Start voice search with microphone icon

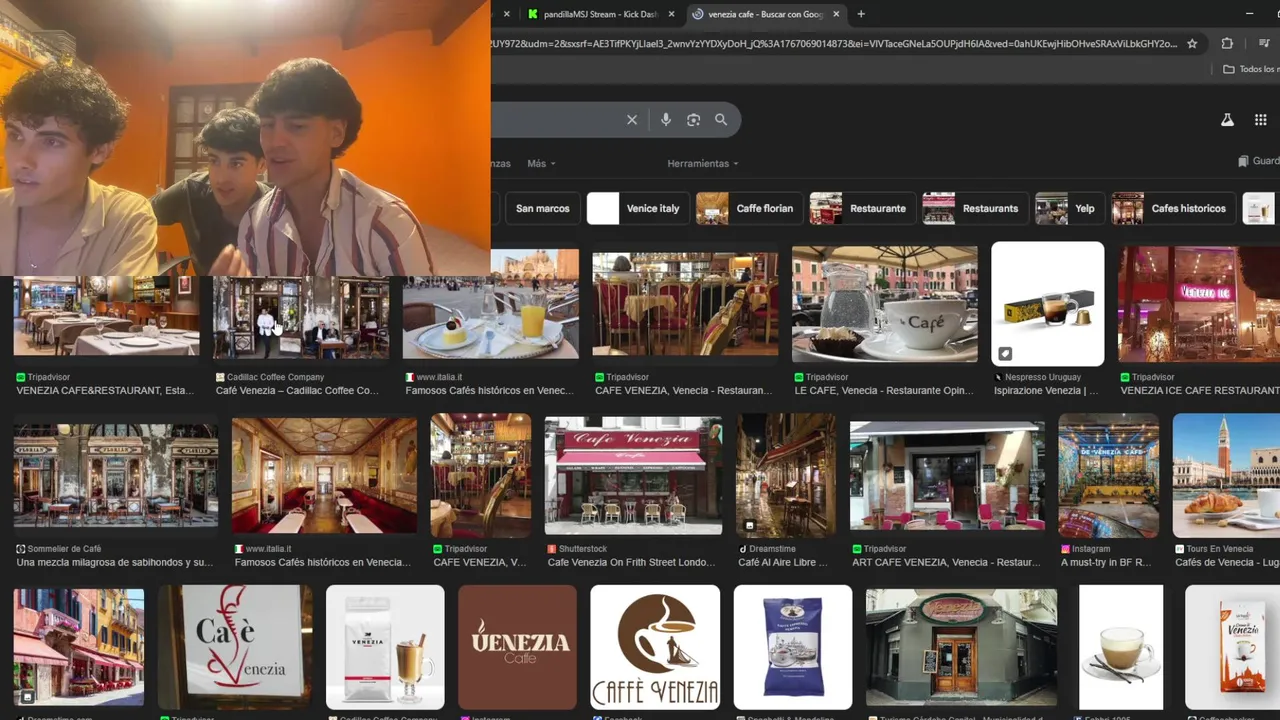[x=666, y=120]
